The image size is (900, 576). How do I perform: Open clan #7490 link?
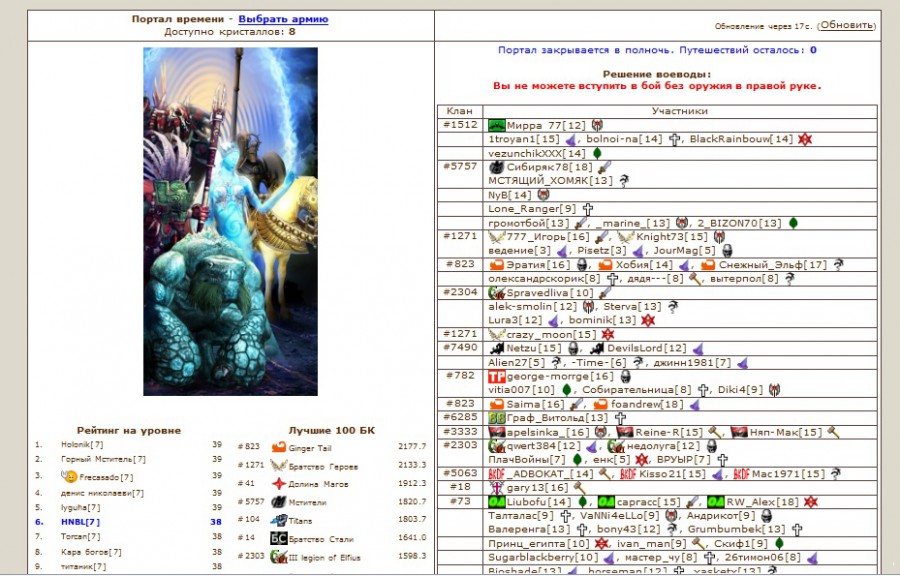tap(460, 347)
